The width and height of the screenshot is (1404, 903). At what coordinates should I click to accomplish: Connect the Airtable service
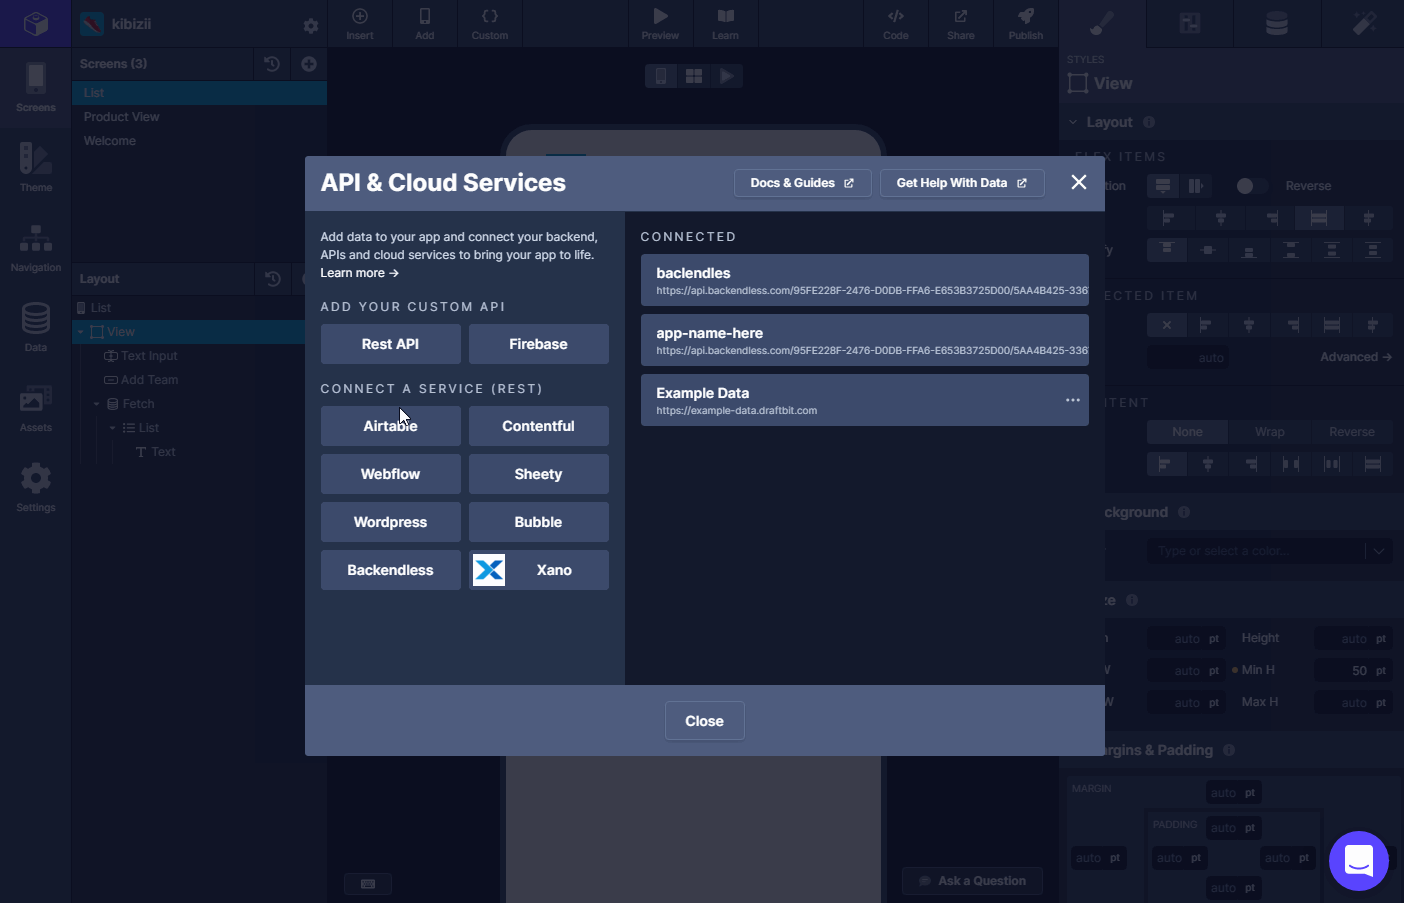pos(390,426)
